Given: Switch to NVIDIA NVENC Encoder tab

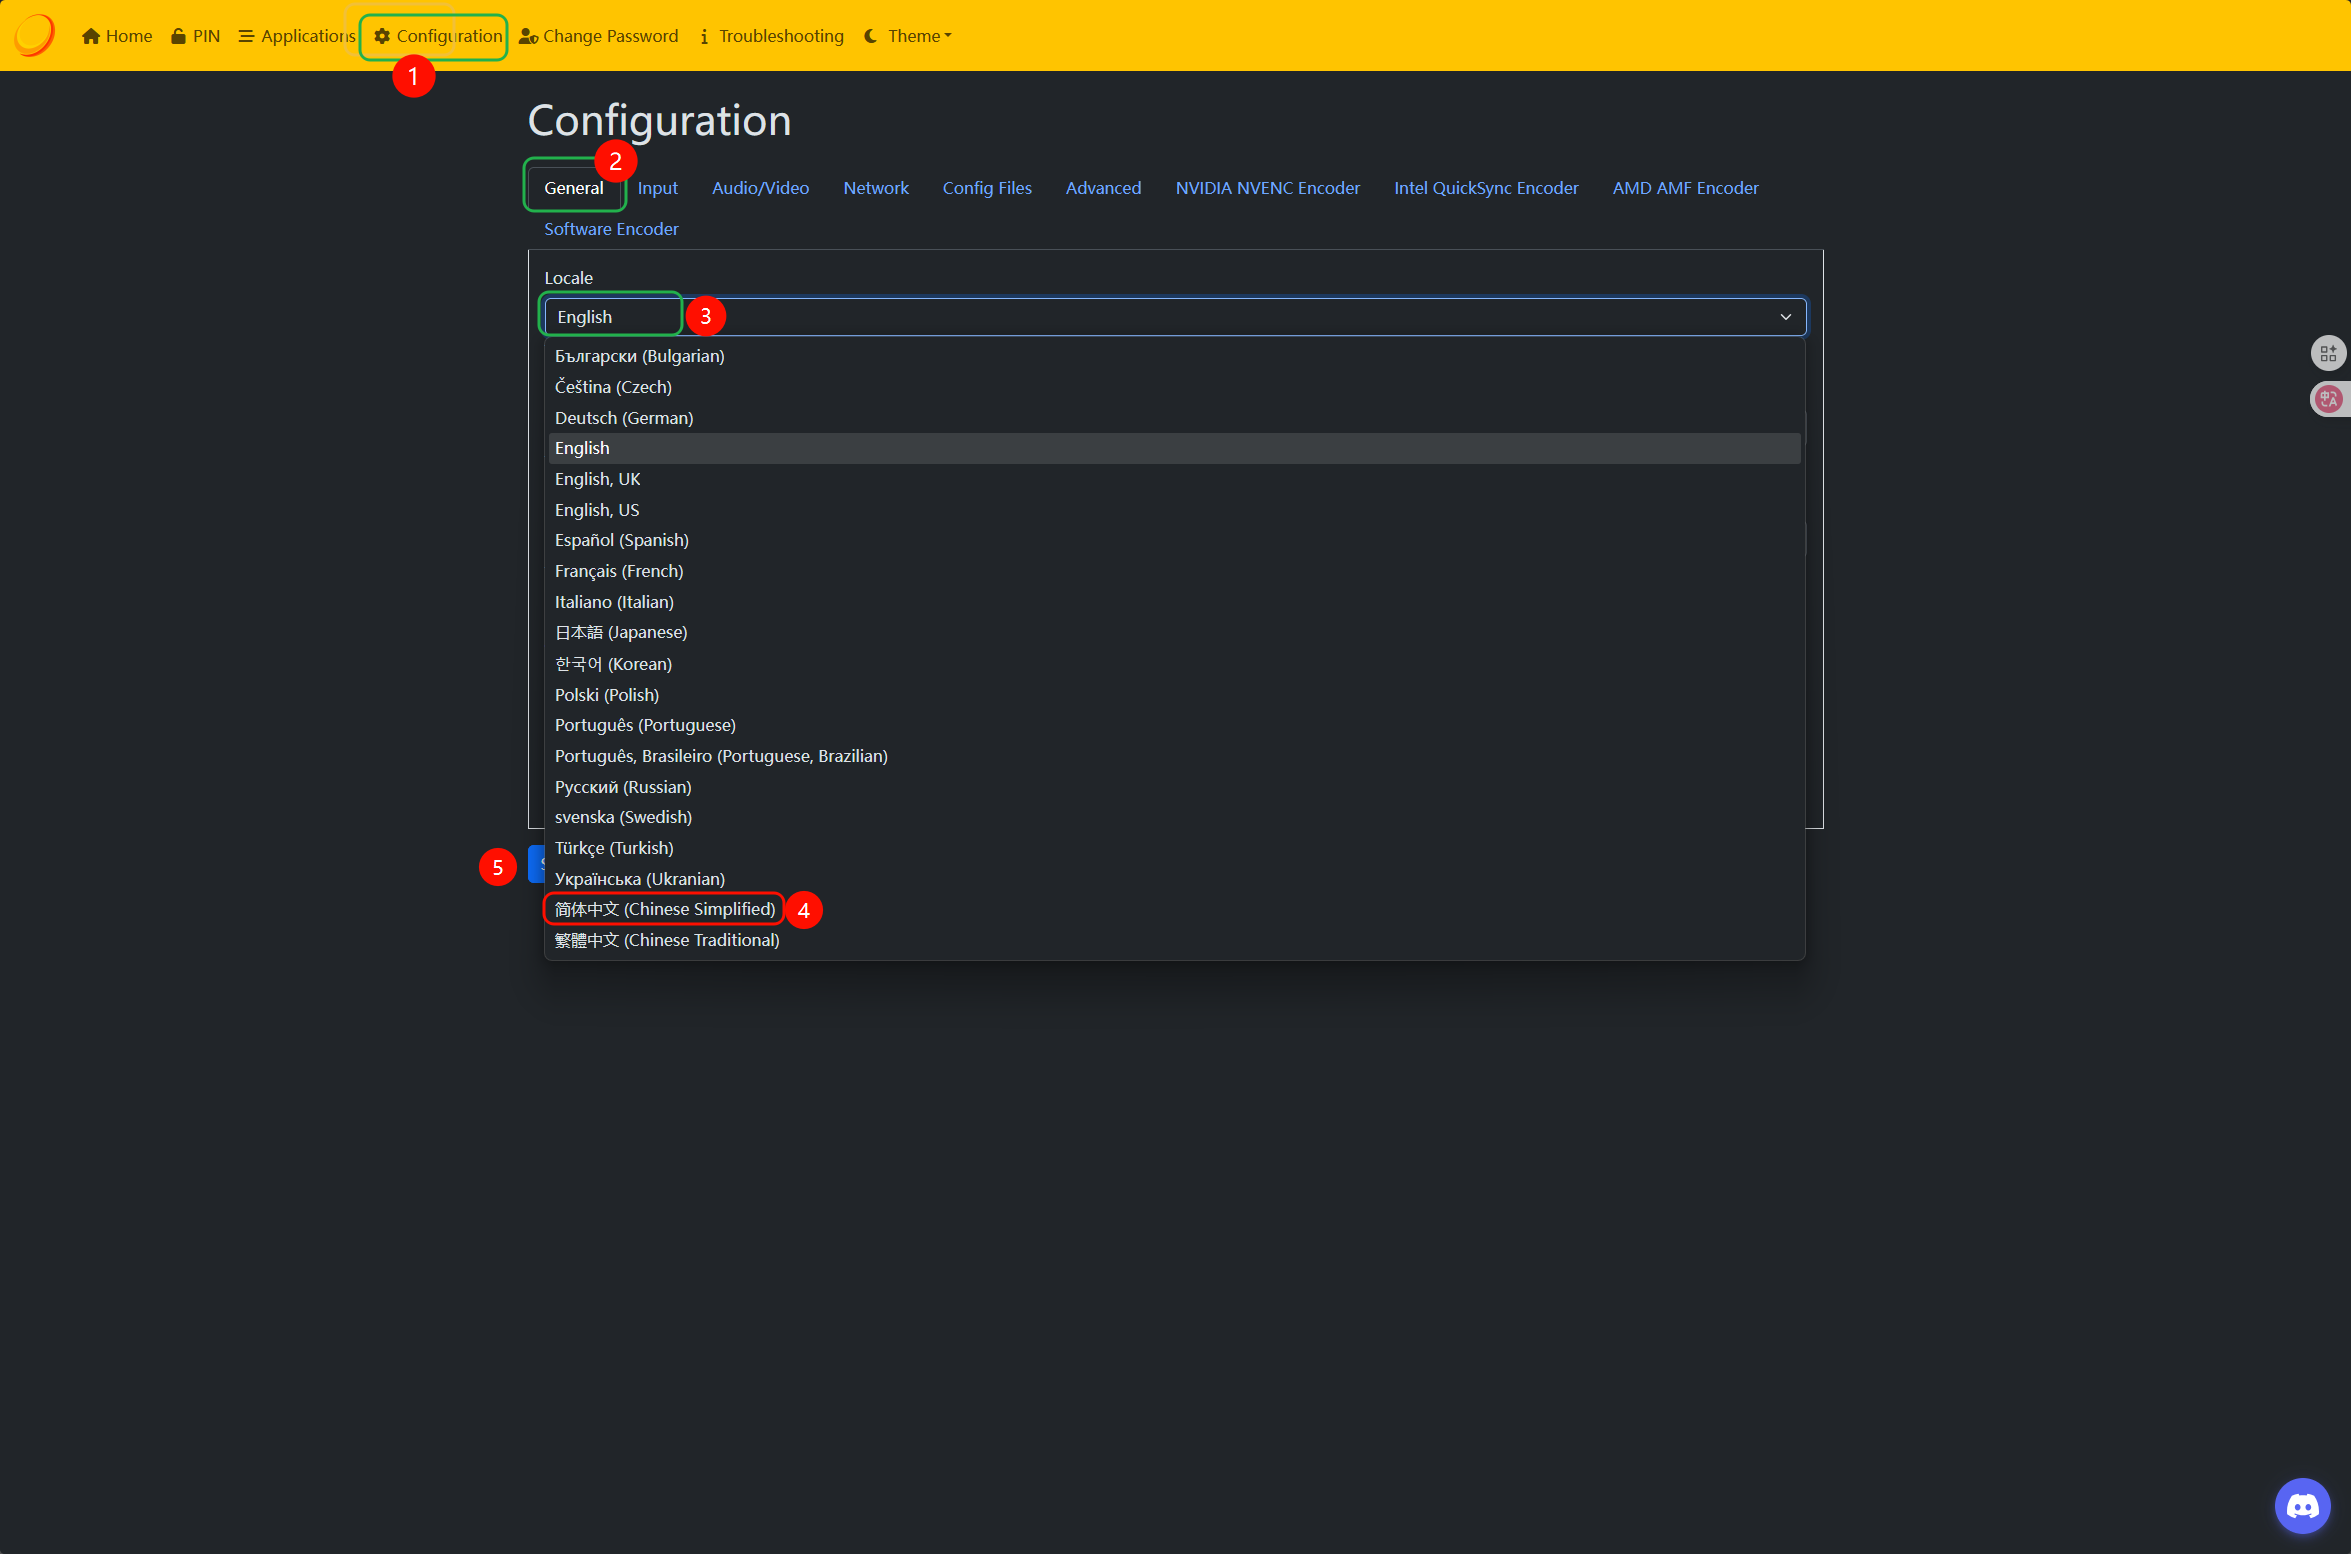Looking at the screenshot, I should click(1267, 188).
